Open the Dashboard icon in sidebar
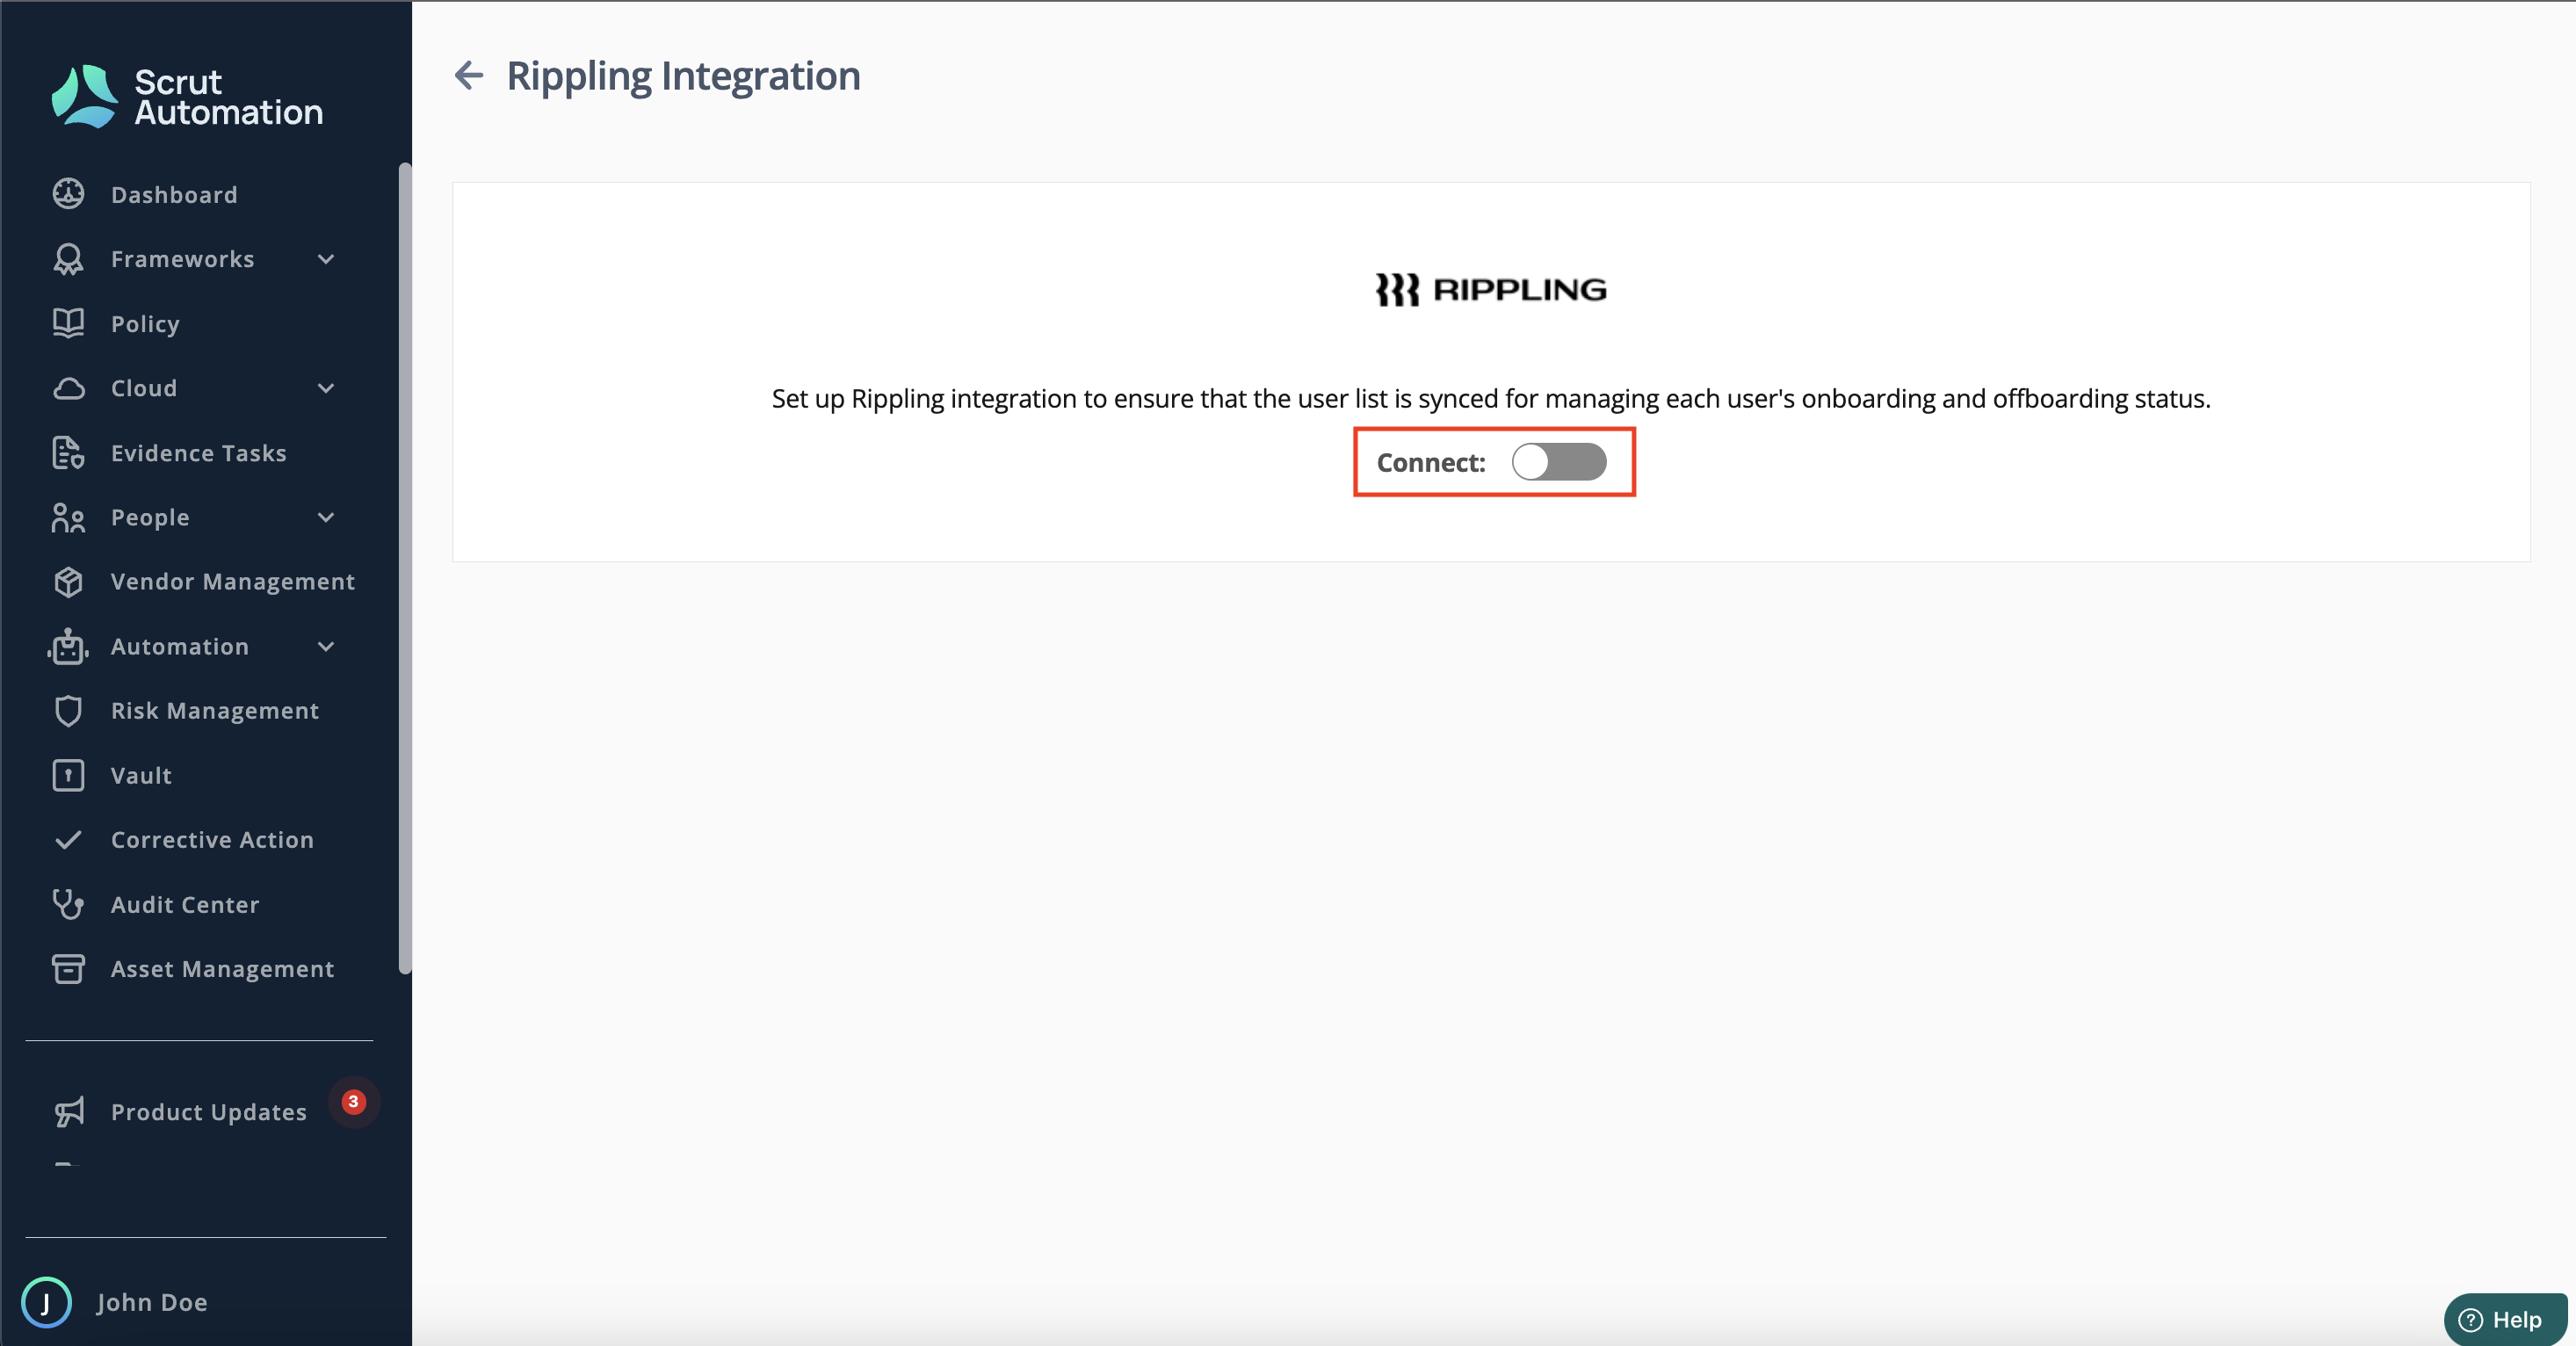Image resolution: width=2576 pixels, height=1346 pixels. 68,194
